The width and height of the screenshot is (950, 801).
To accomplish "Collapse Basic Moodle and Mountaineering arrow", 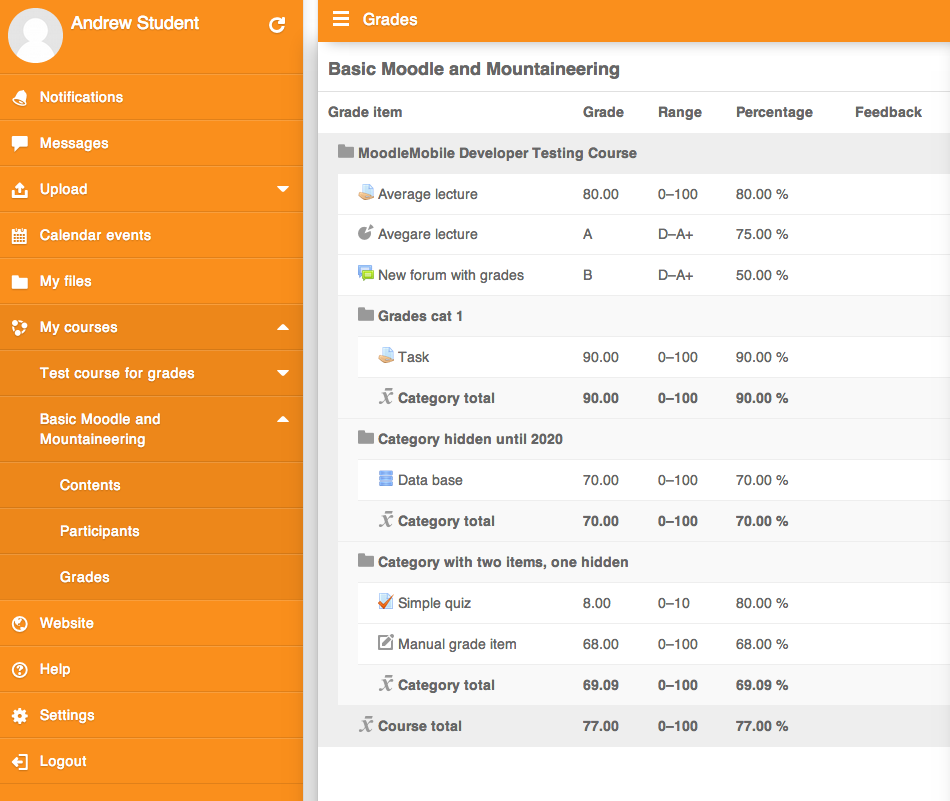I will click(x=283, y=419).
